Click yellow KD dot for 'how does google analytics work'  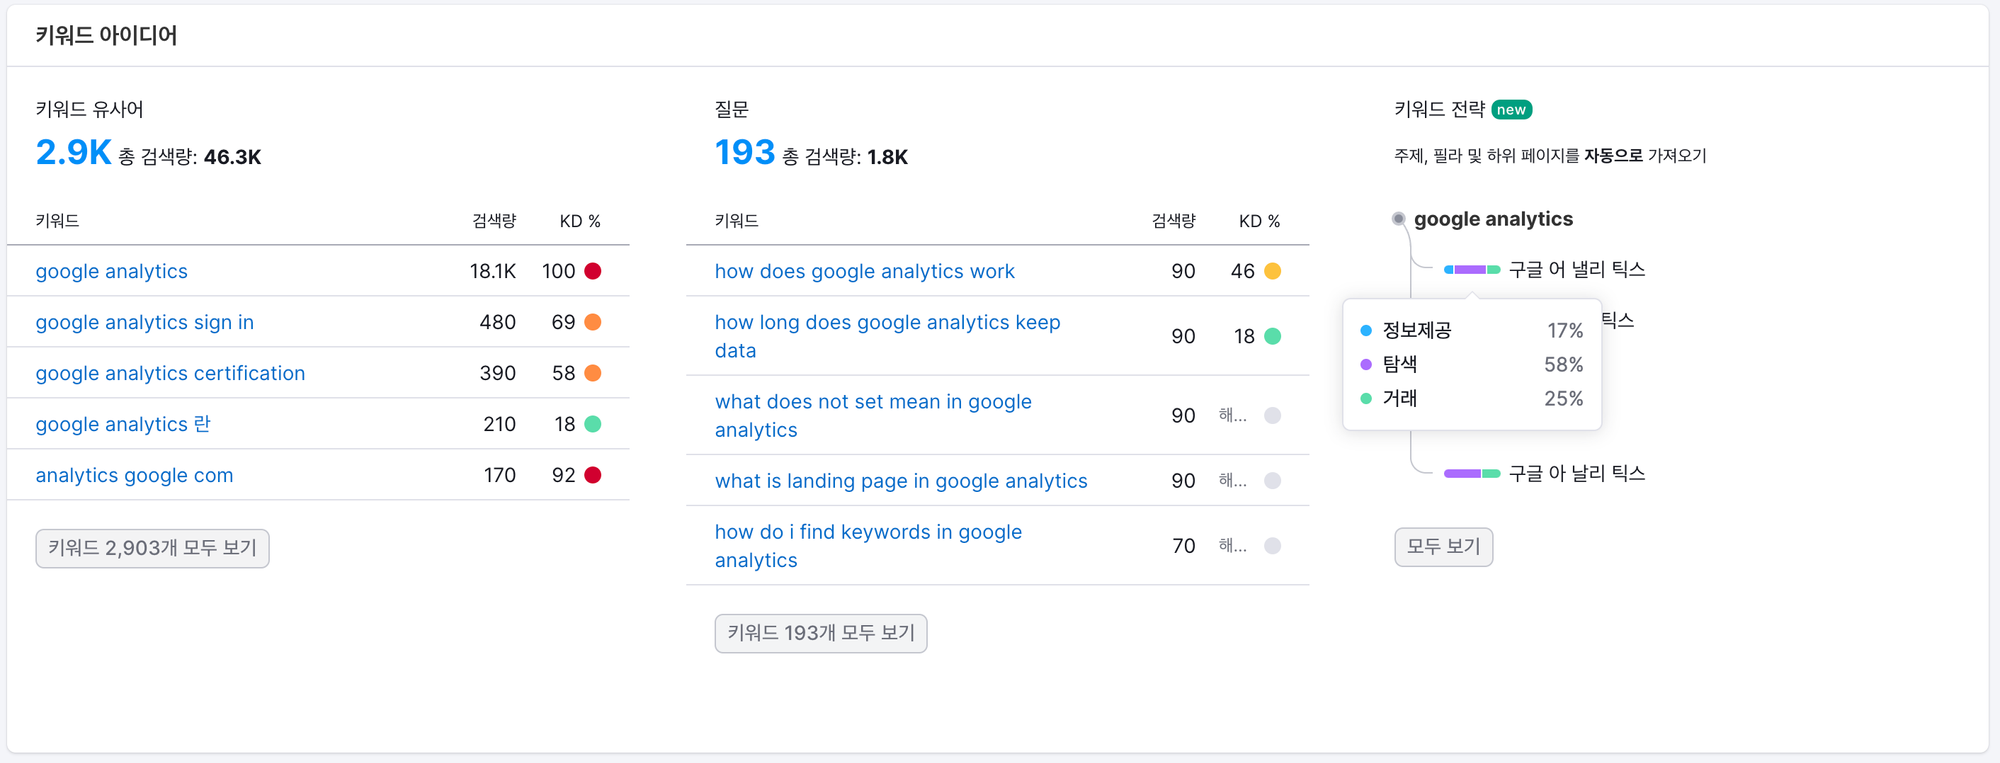pos(1273,271)
